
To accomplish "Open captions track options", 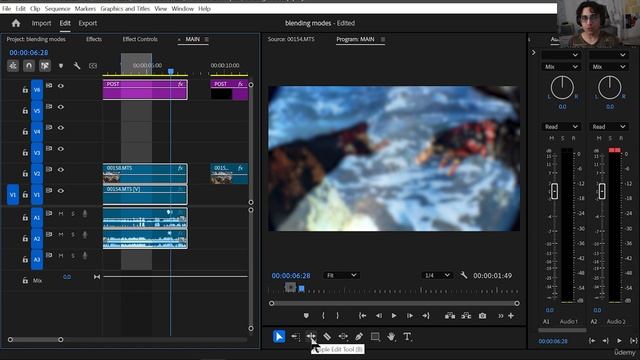I will pos(93,66).
